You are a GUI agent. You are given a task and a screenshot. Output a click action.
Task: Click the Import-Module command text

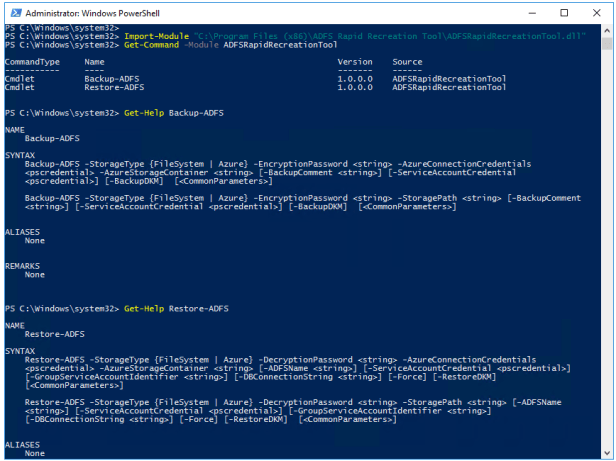156,36
